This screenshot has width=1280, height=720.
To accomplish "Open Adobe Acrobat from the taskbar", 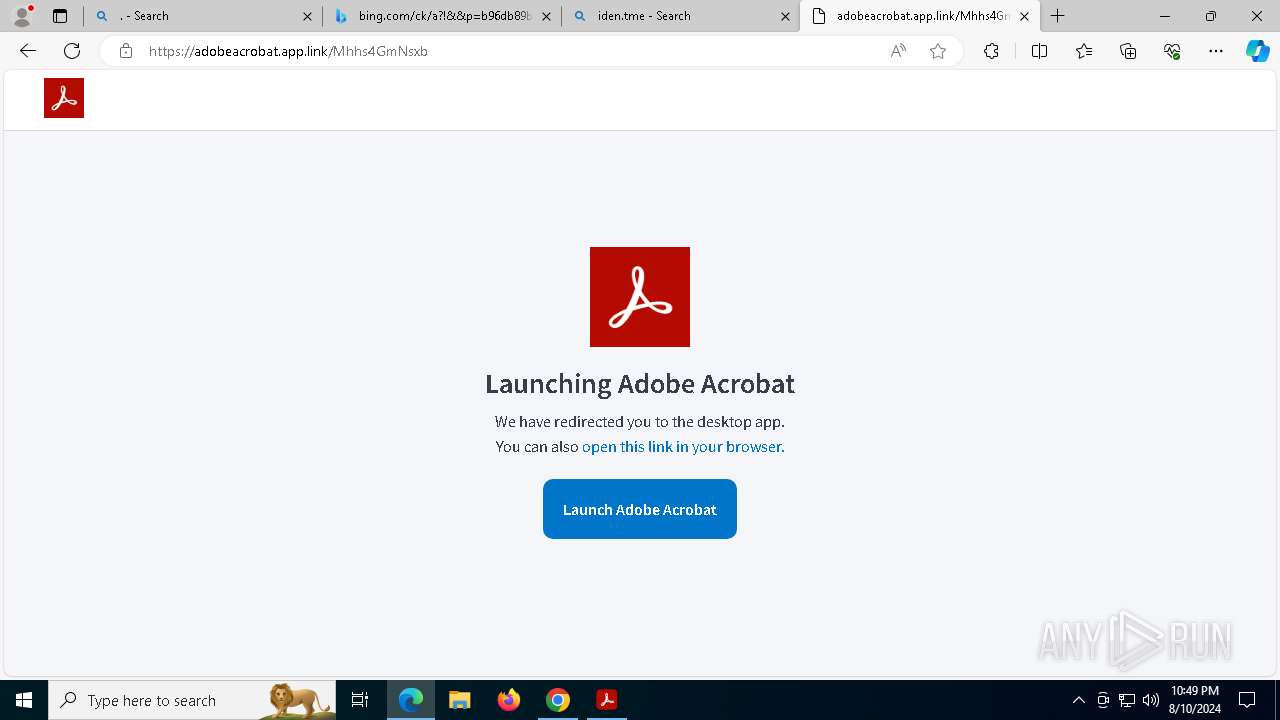I will tap(606, 700).
